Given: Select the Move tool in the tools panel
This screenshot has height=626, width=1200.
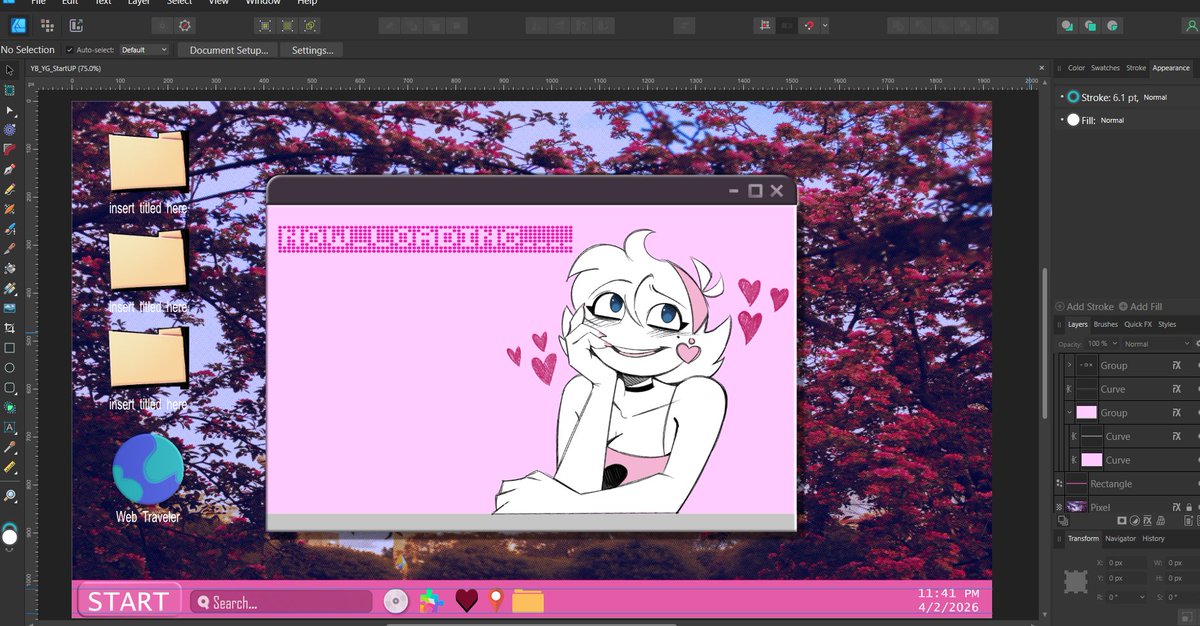Looking at the screenshot, I should coord(10,70).
